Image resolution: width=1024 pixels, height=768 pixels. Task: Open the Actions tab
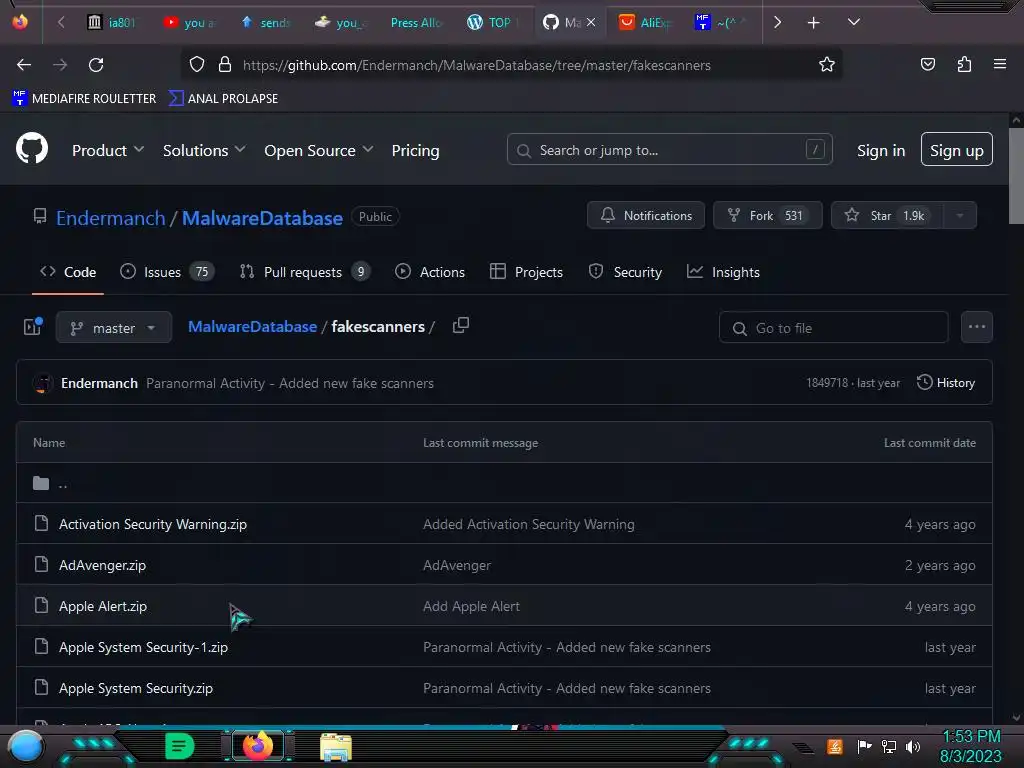click(430, 272)
